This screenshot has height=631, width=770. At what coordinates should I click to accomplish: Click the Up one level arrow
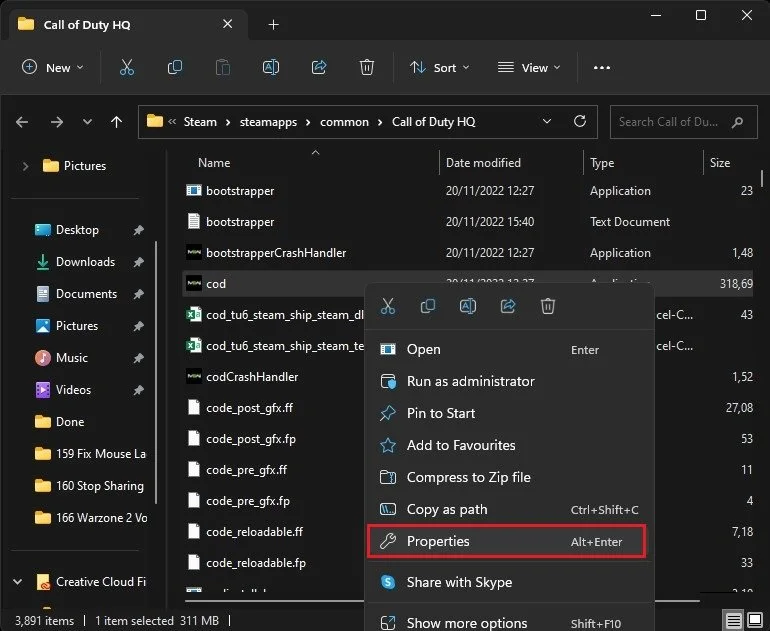click(x=116, y=122)
